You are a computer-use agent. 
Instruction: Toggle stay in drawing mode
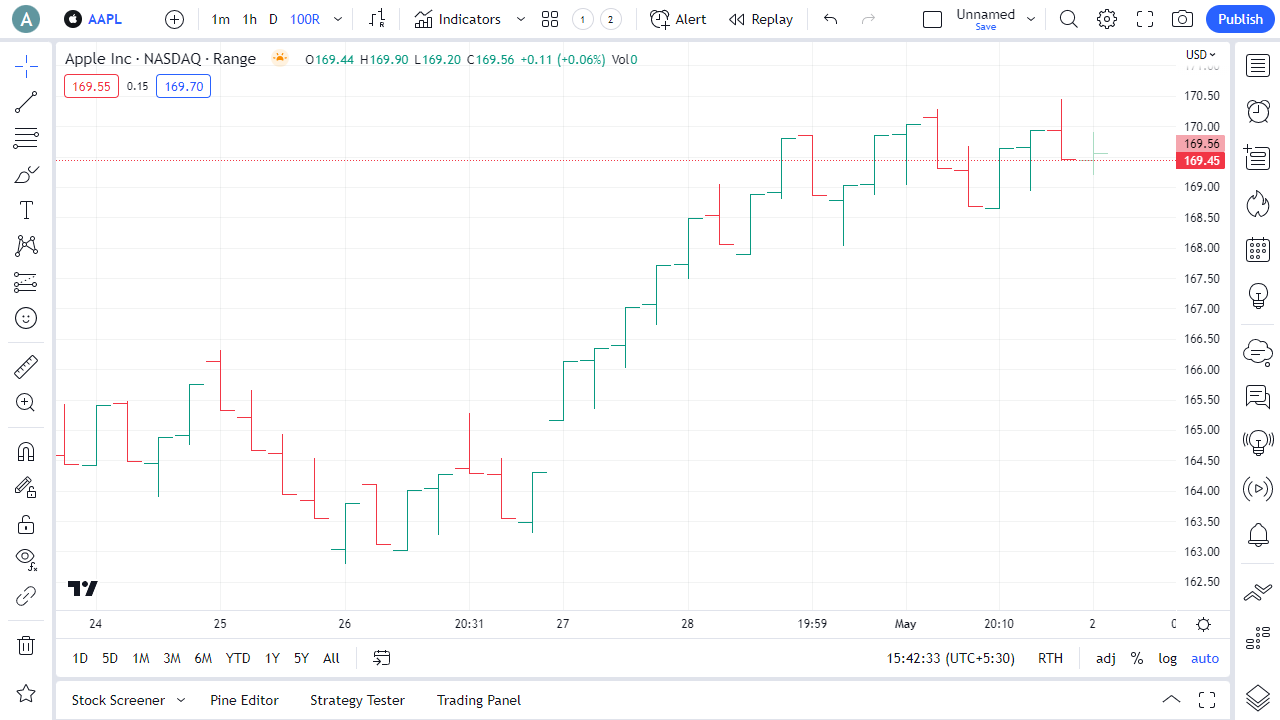[x=26, y=488]
